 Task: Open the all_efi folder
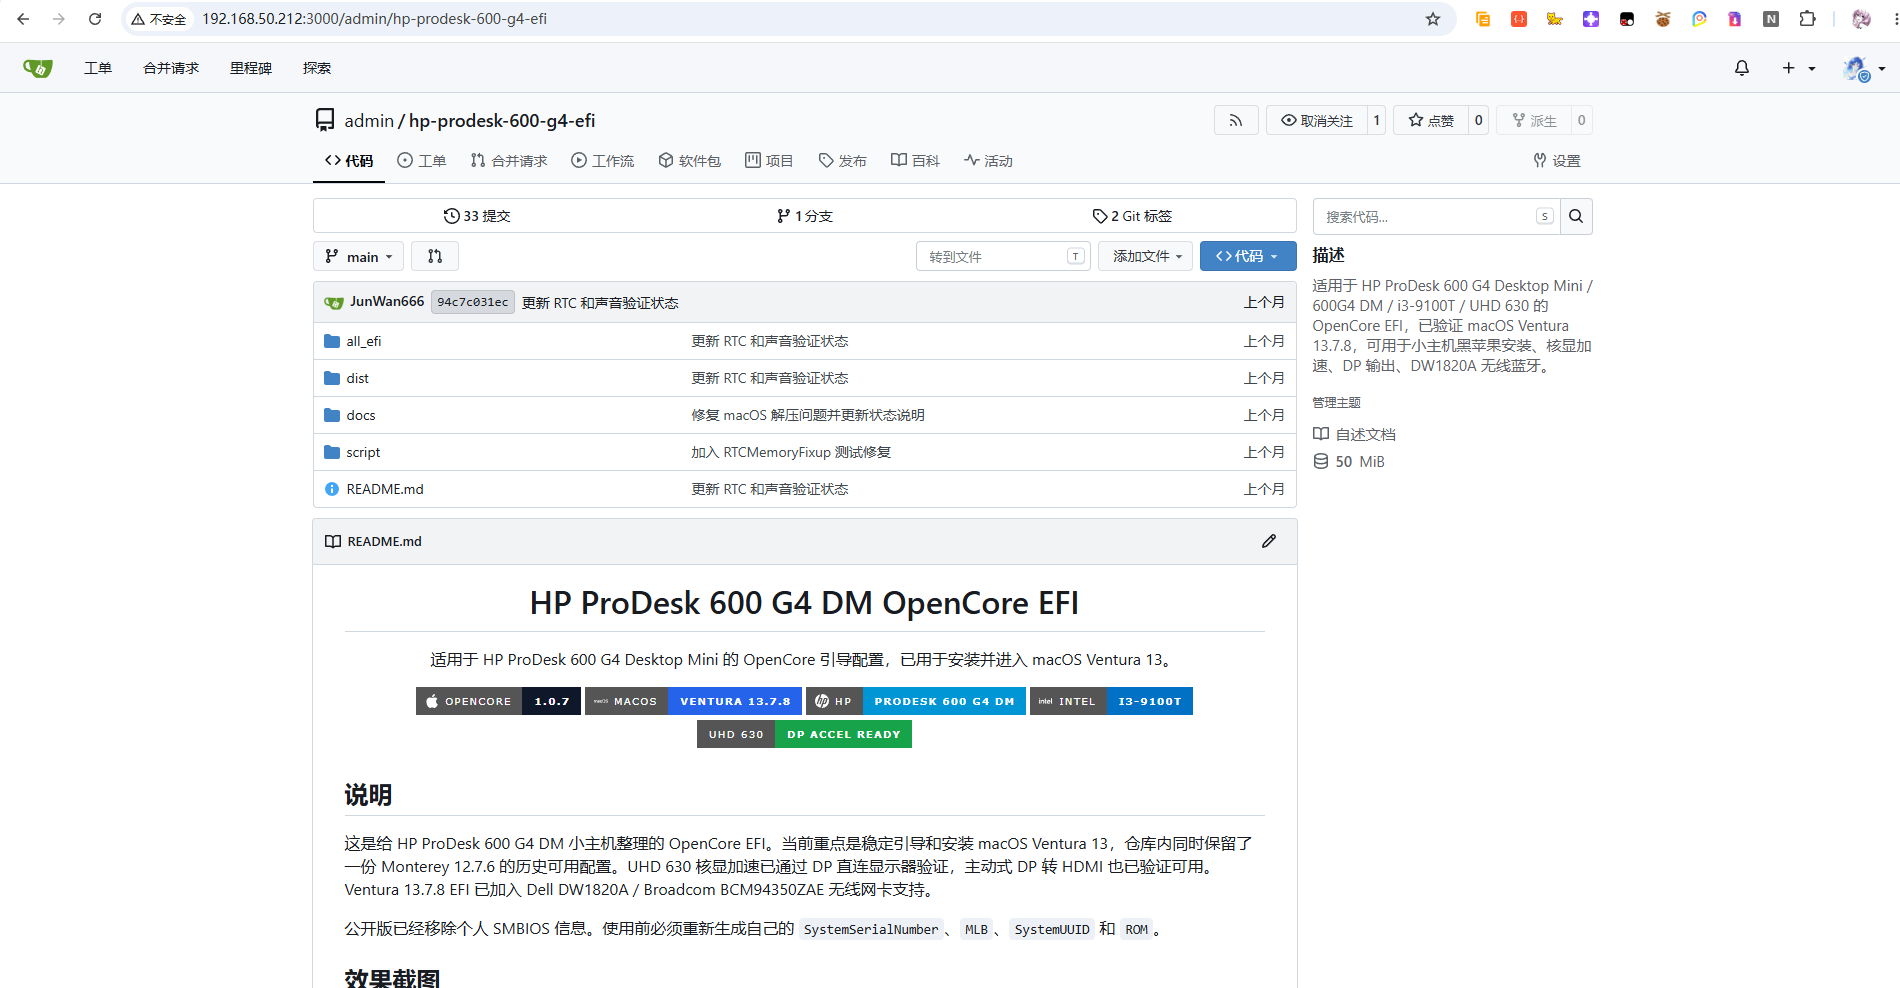click(364, 341)
